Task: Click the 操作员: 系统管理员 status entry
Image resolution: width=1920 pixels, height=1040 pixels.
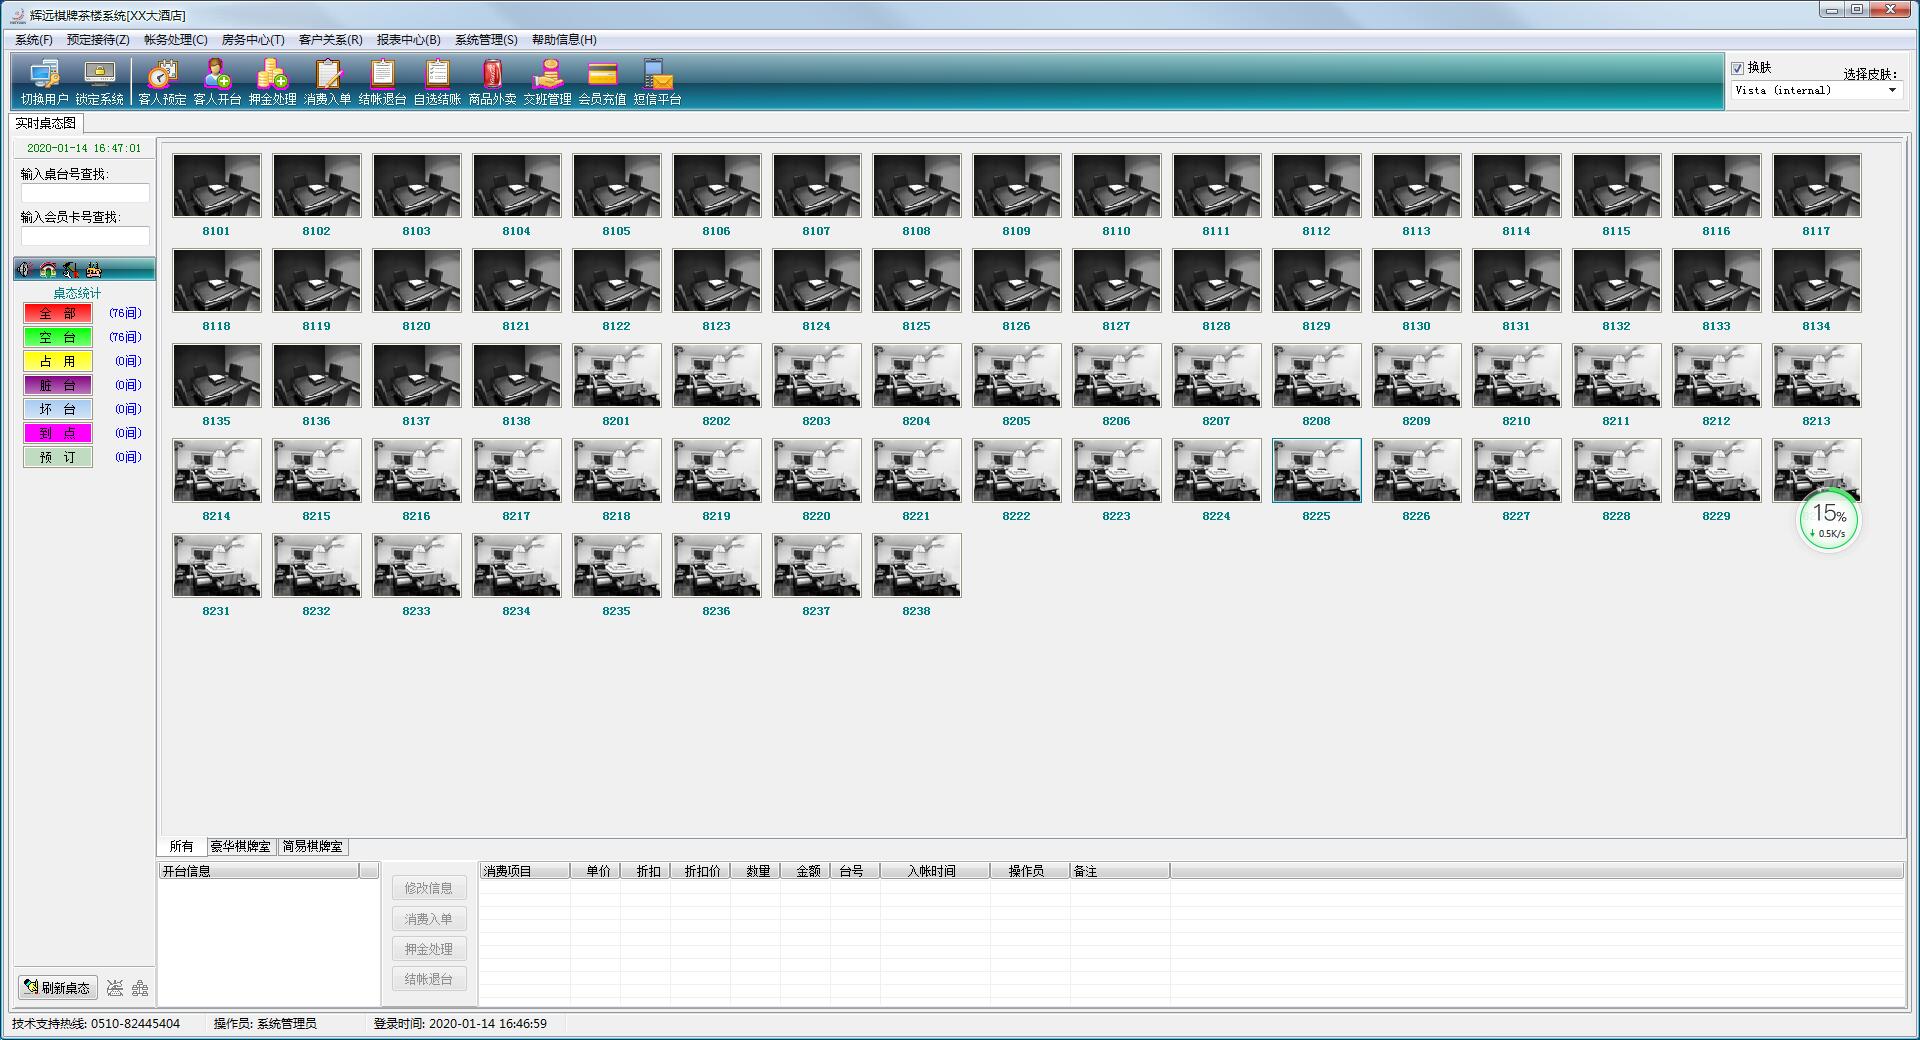Action: (x=265, y=1024)
